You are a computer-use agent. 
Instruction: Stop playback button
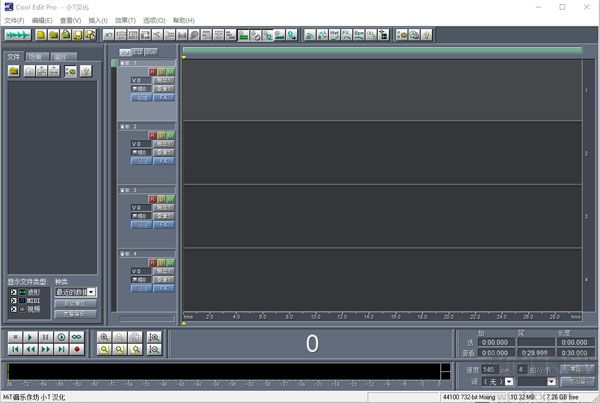click(x=15, y=337)
